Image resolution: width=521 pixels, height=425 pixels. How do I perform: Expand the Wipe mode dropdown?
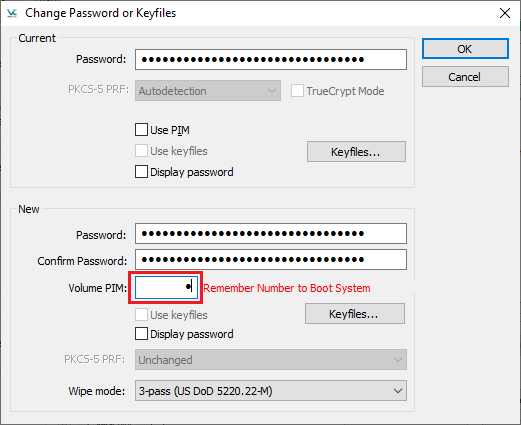tap(271, 391)
